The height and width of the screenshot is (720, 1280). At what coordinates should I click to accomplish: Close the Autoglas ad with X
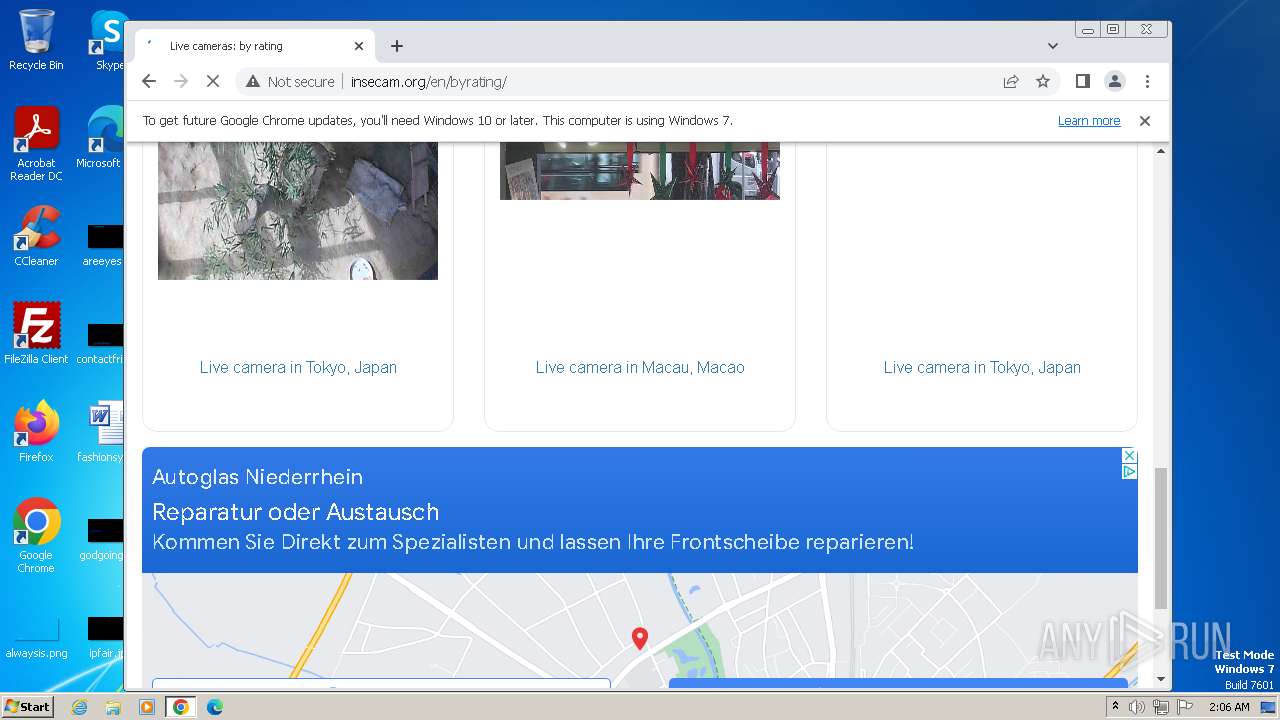coord(1129,456)
